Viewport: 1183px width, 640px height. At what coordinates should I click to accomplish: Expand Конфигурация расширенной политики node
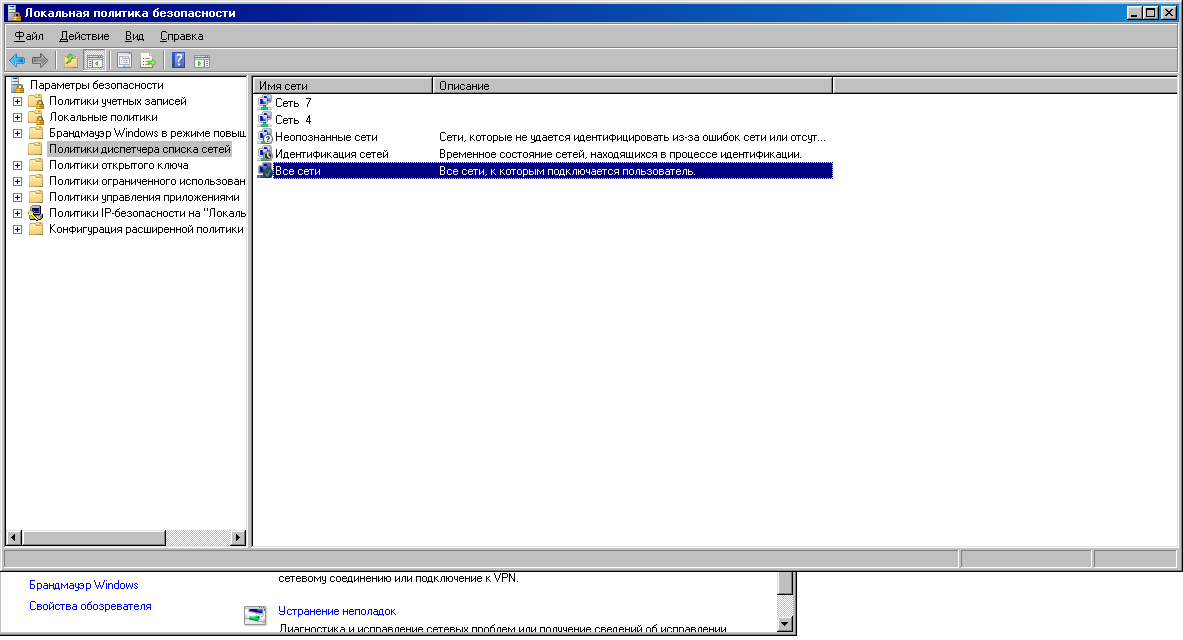pyautogui.click(x=17, y=229)
